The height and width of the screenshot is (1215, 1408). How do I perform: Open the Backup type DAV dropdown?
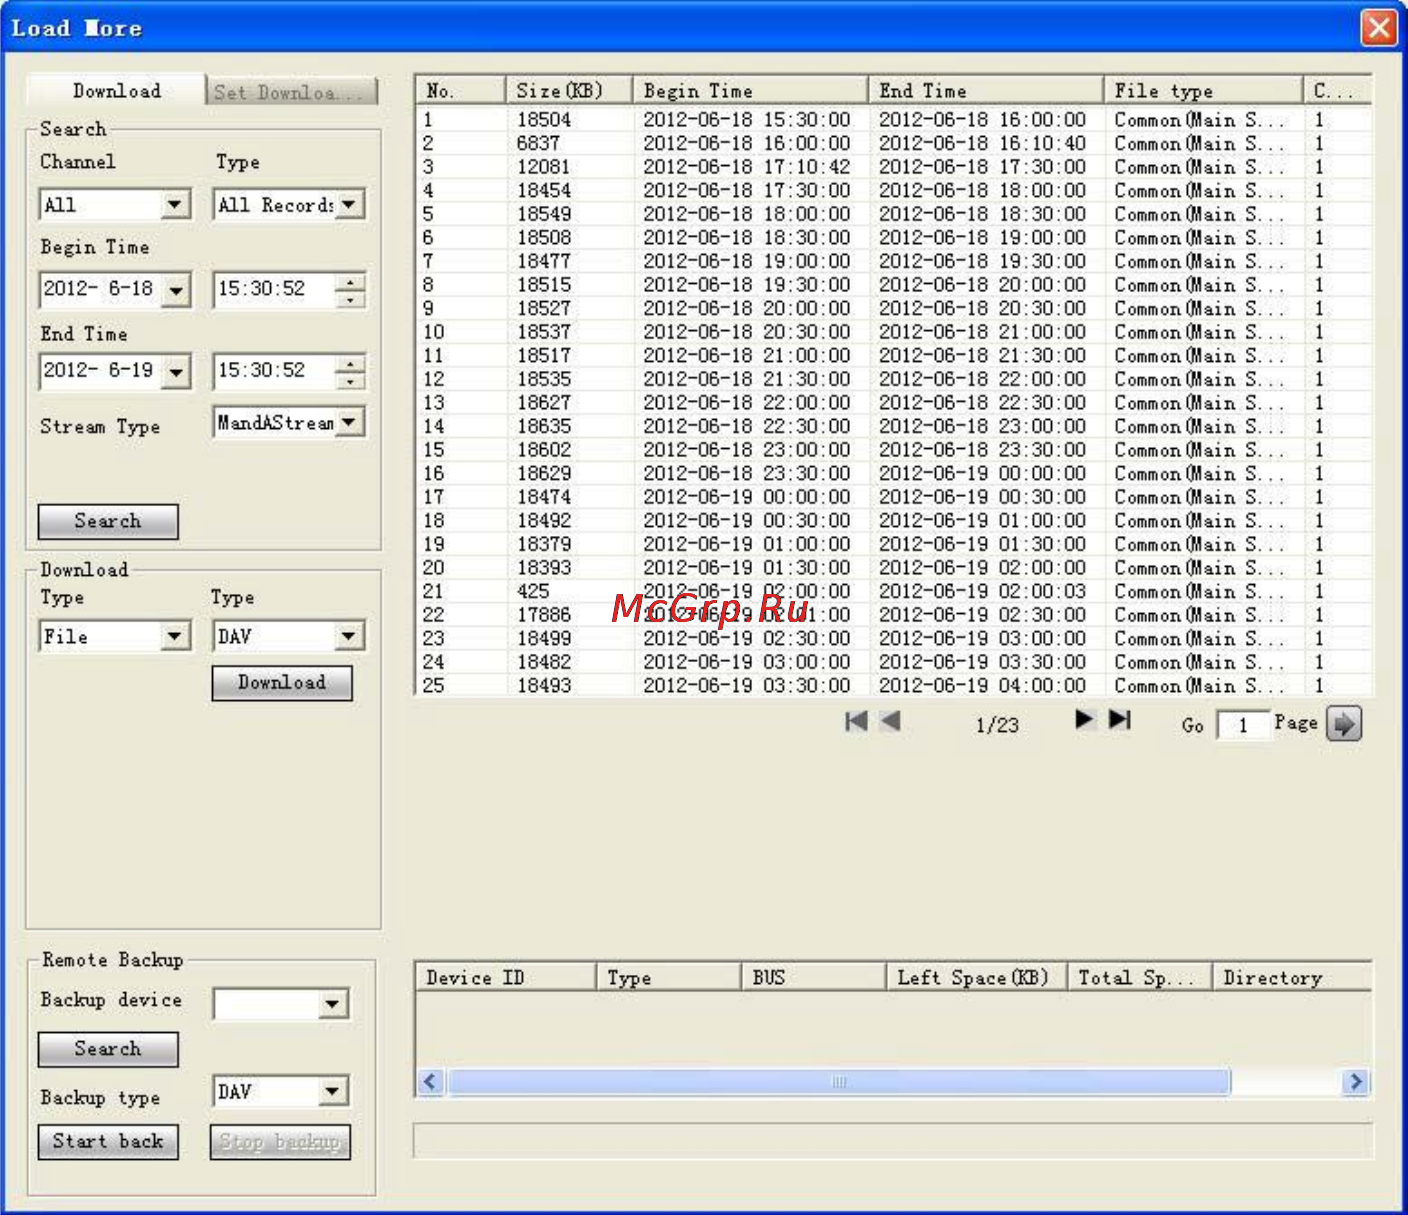pos(332,1091)
